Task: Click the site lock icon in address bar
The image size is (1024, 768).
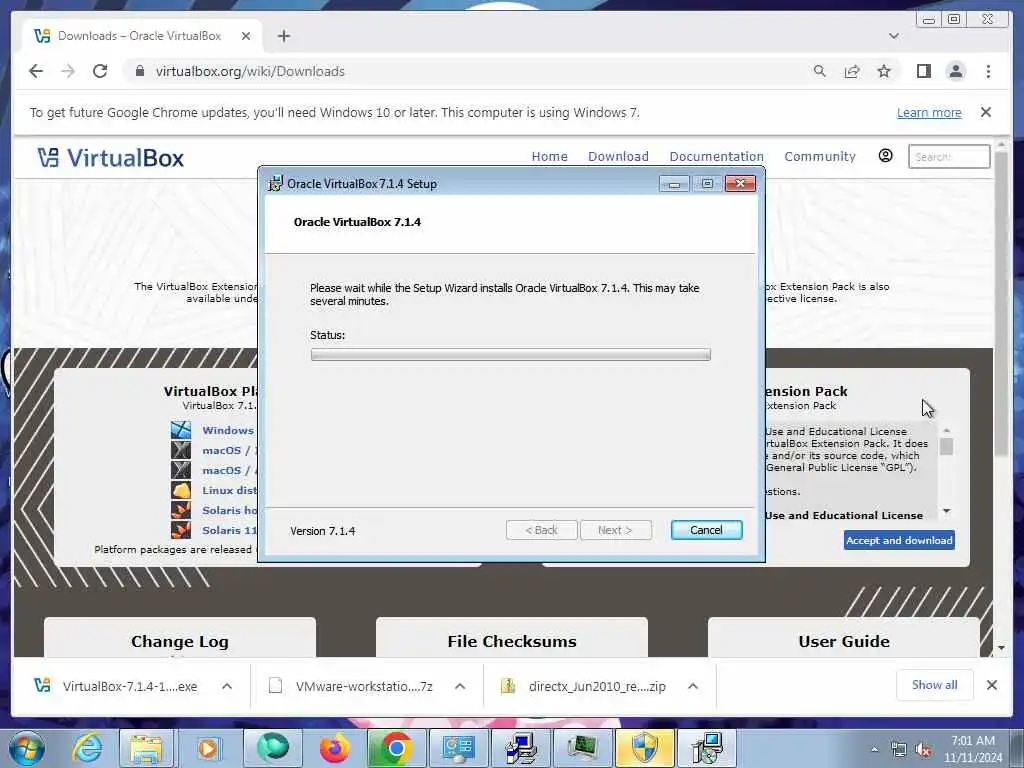Action: [x=139, y=71]
